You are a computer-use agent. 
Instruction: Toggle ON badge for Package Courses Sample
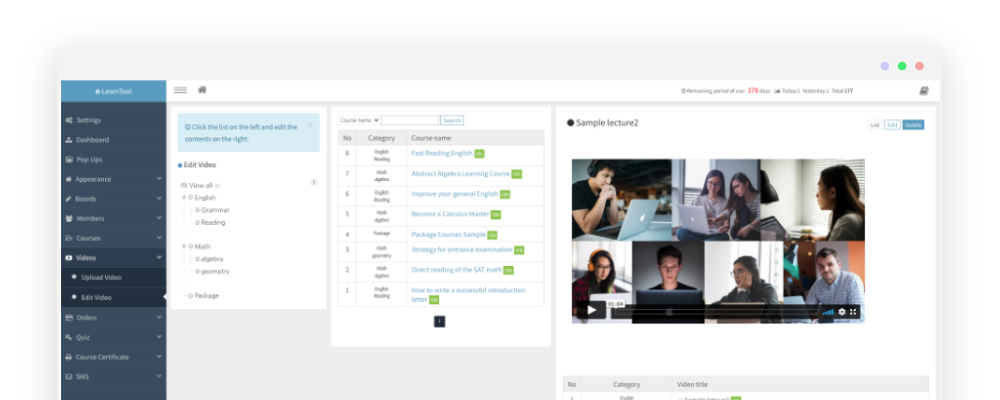[492, 235]
